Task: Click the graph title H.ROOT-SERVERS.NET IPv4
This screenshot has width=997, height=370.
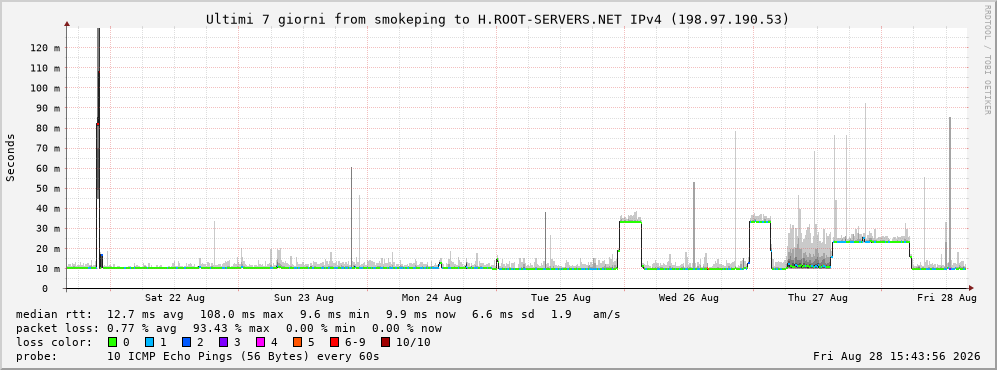Action: [x=569, y=20]
